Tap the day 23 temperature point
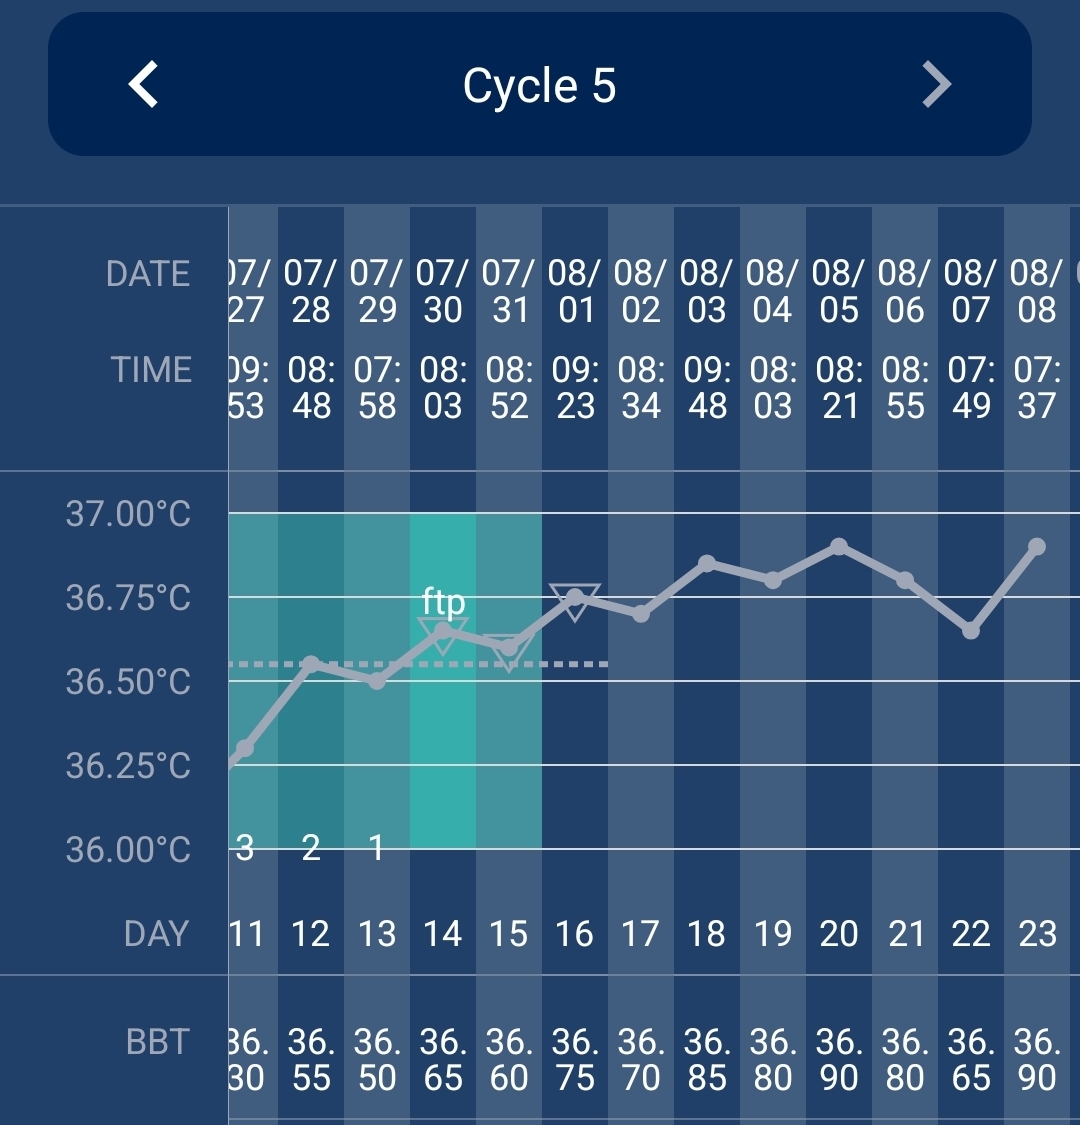Screen dimensions: 1080x1125 [1037, 546]
